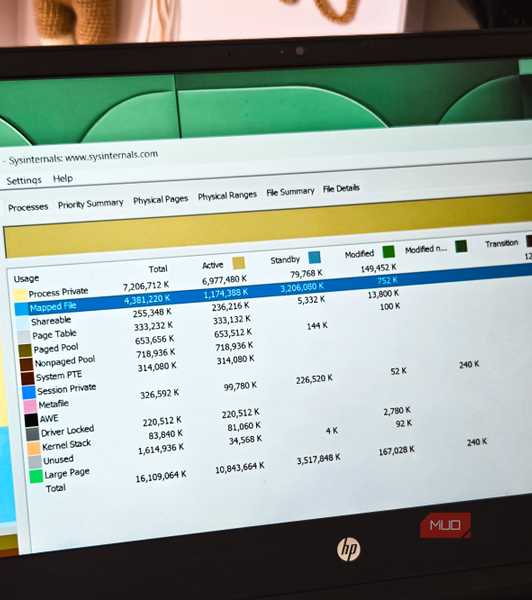532x600 pixels.
Task: Select the AWE row
Action: pyautogui.click(x=49, y=418)
